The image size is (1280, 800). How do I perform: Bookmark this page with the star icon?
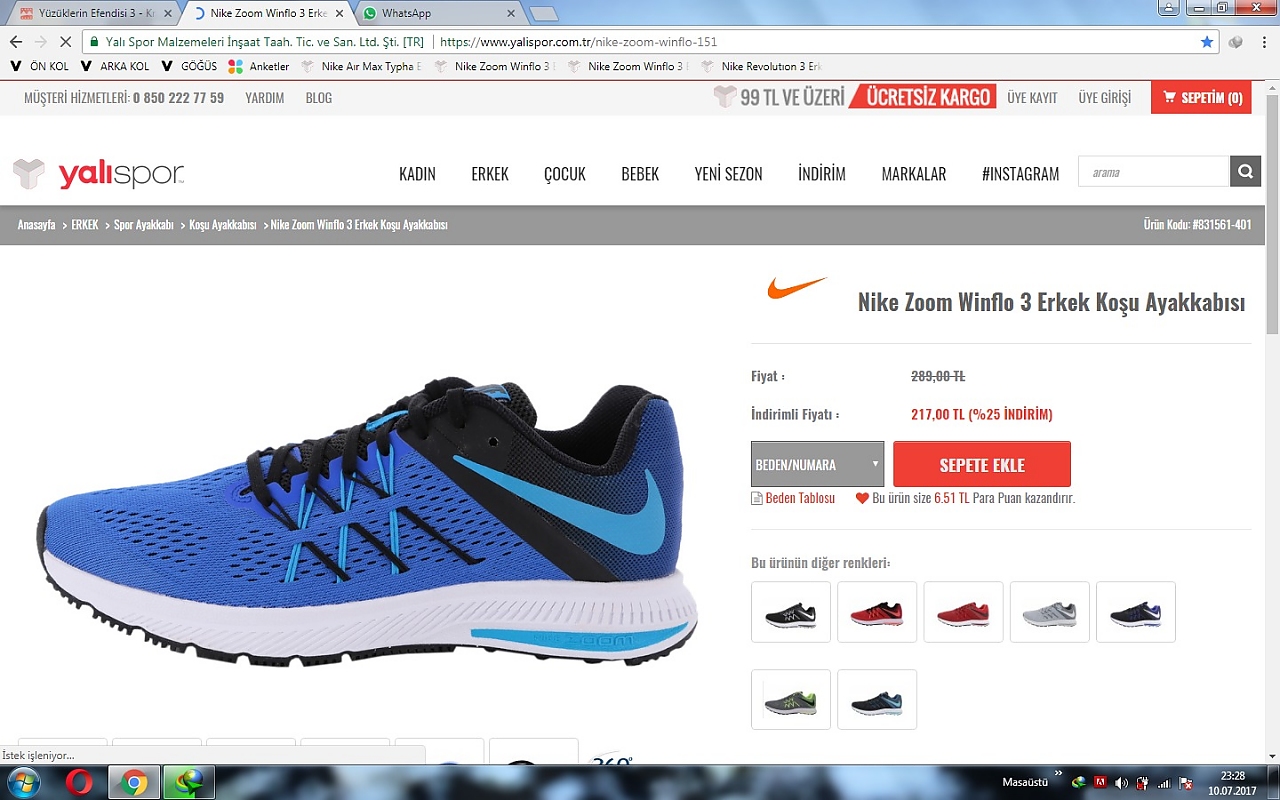1207,42
